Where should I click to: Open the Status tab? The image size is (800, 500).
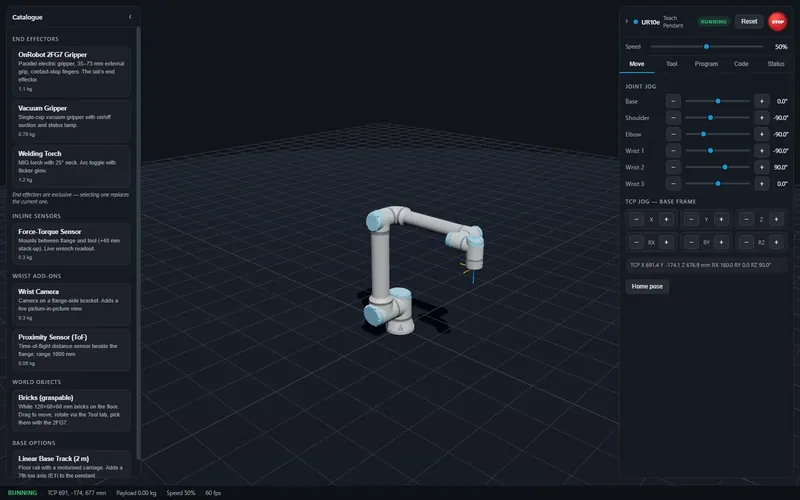click(x=776, y=64)
